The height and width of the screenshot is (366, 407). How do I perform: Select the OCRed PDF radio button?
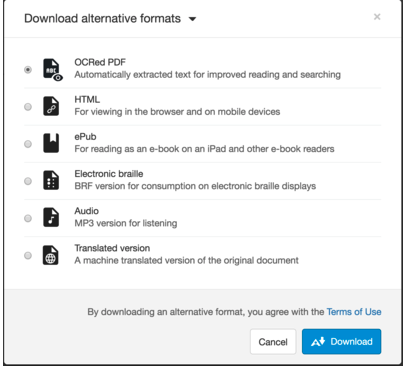click(x=28, y=70)
